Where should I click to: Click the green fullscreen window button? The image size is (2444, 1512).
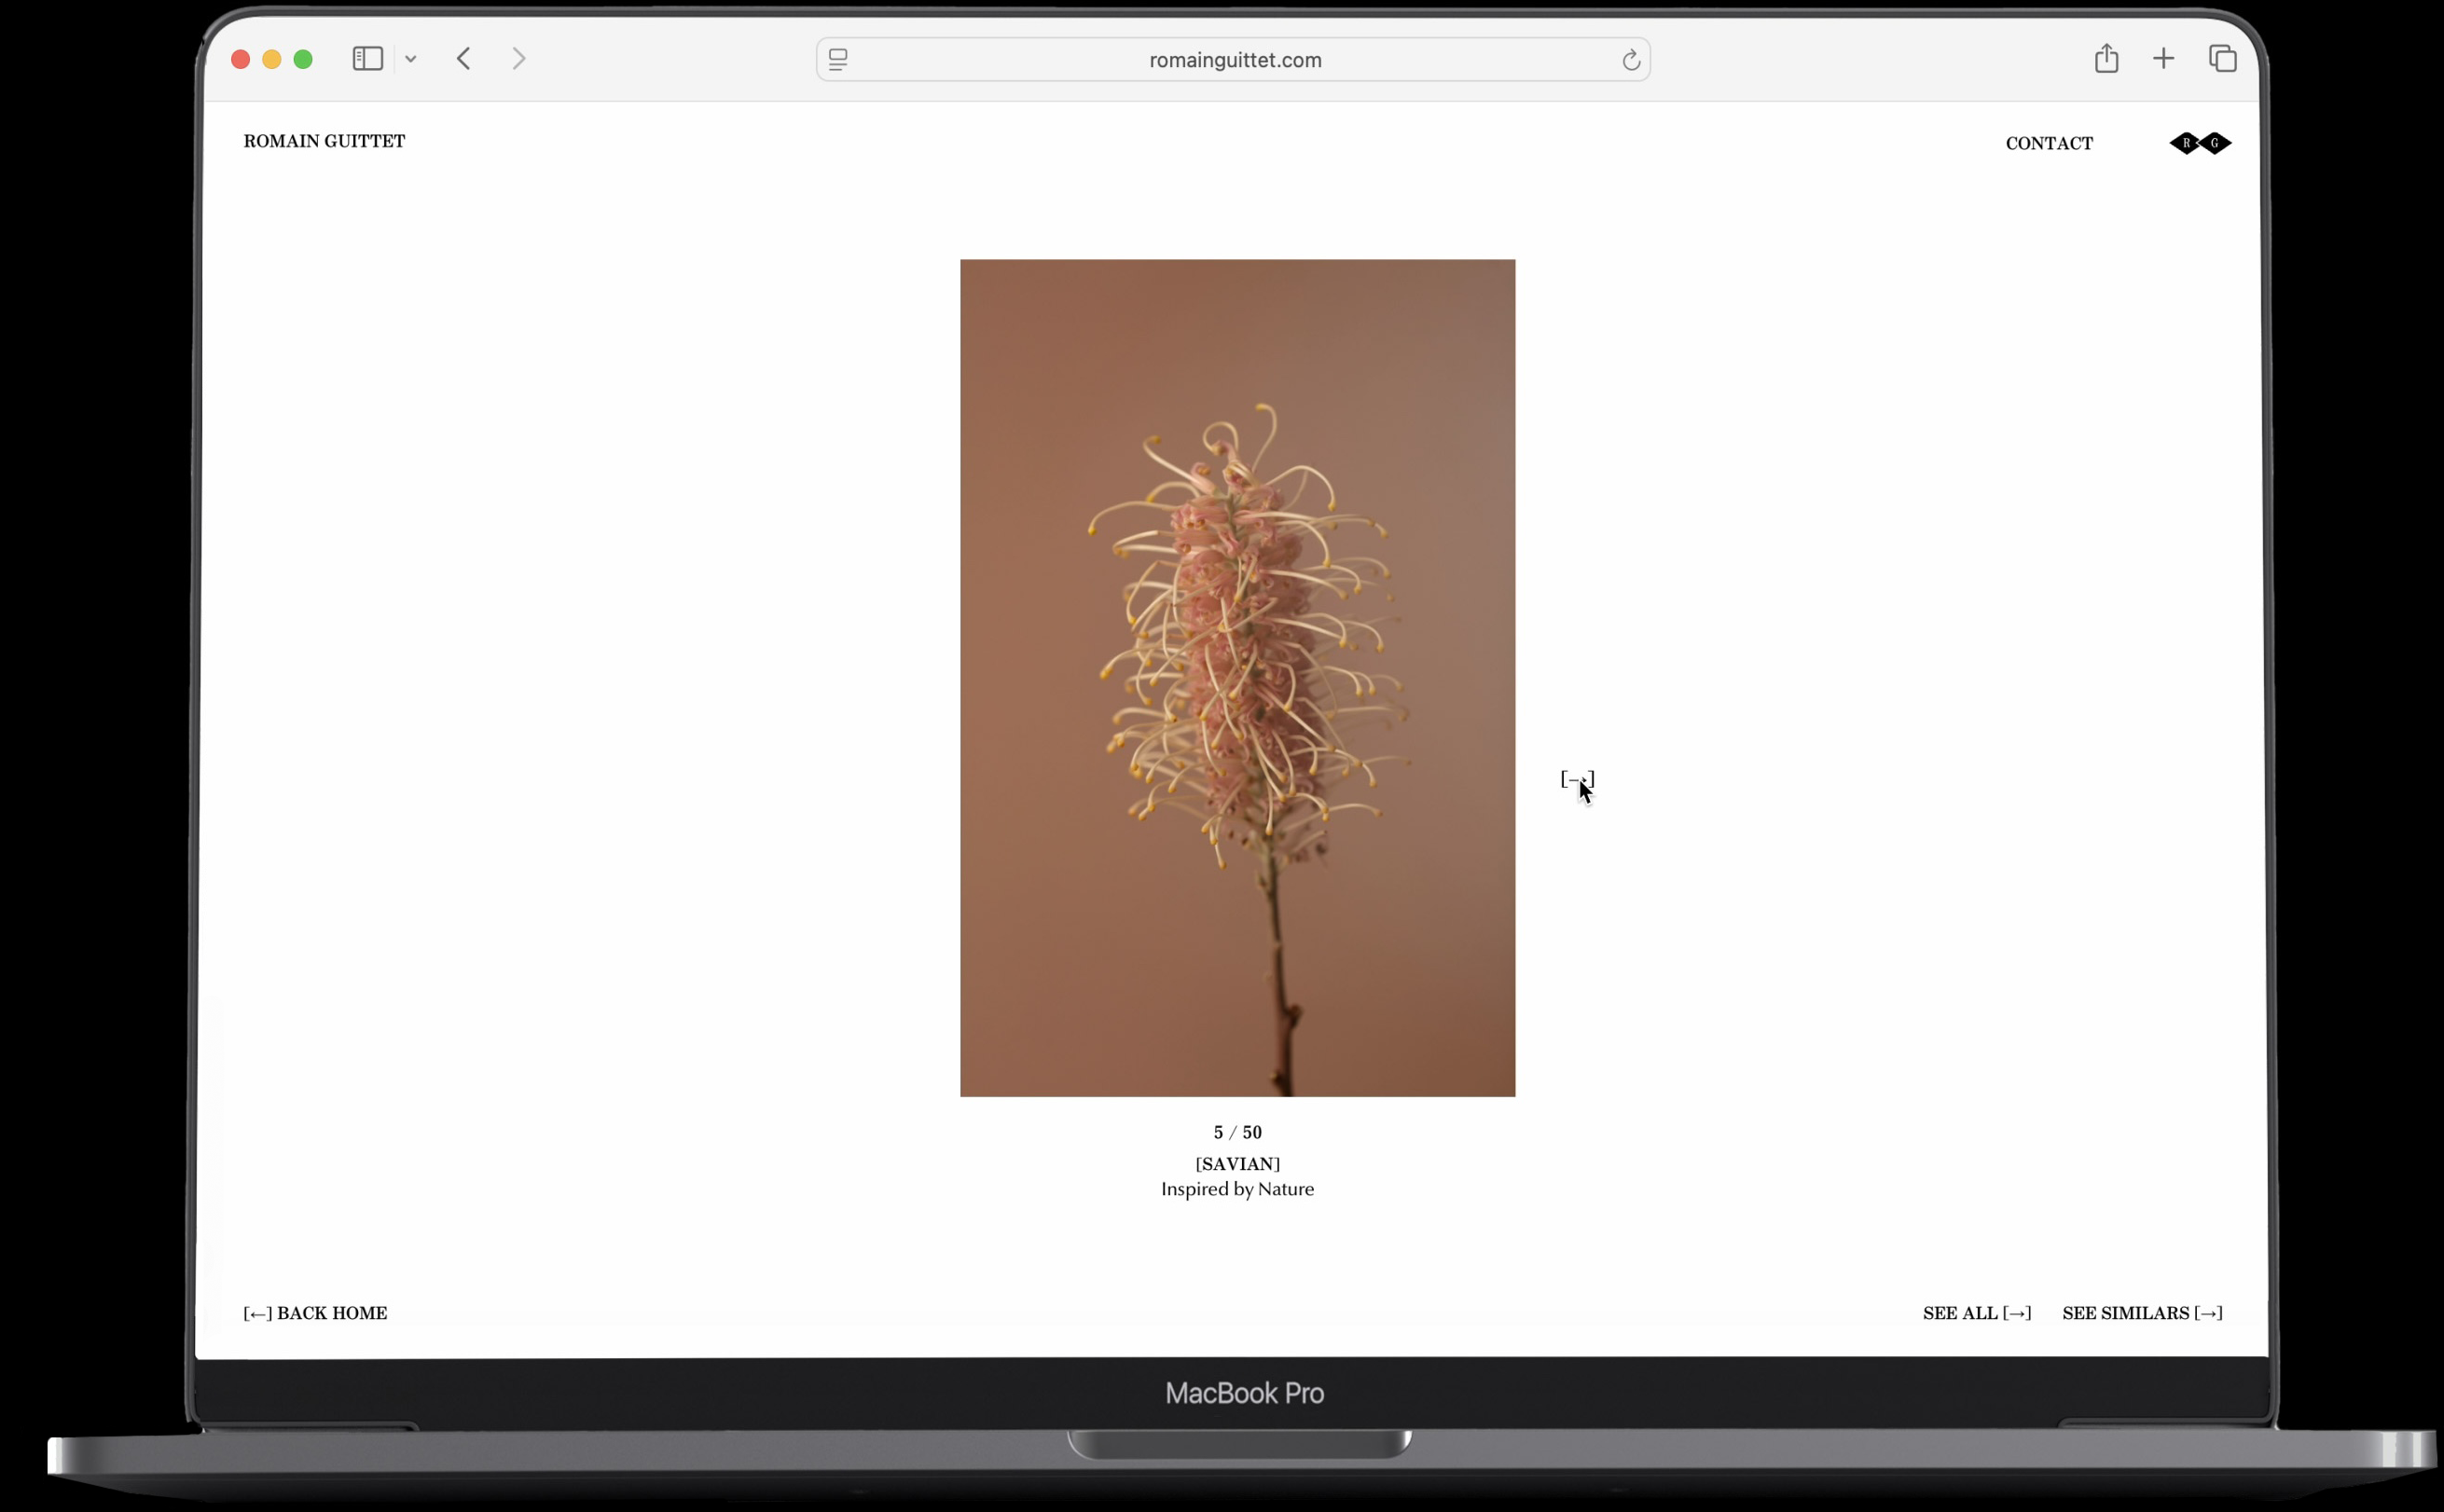point(303,60)
